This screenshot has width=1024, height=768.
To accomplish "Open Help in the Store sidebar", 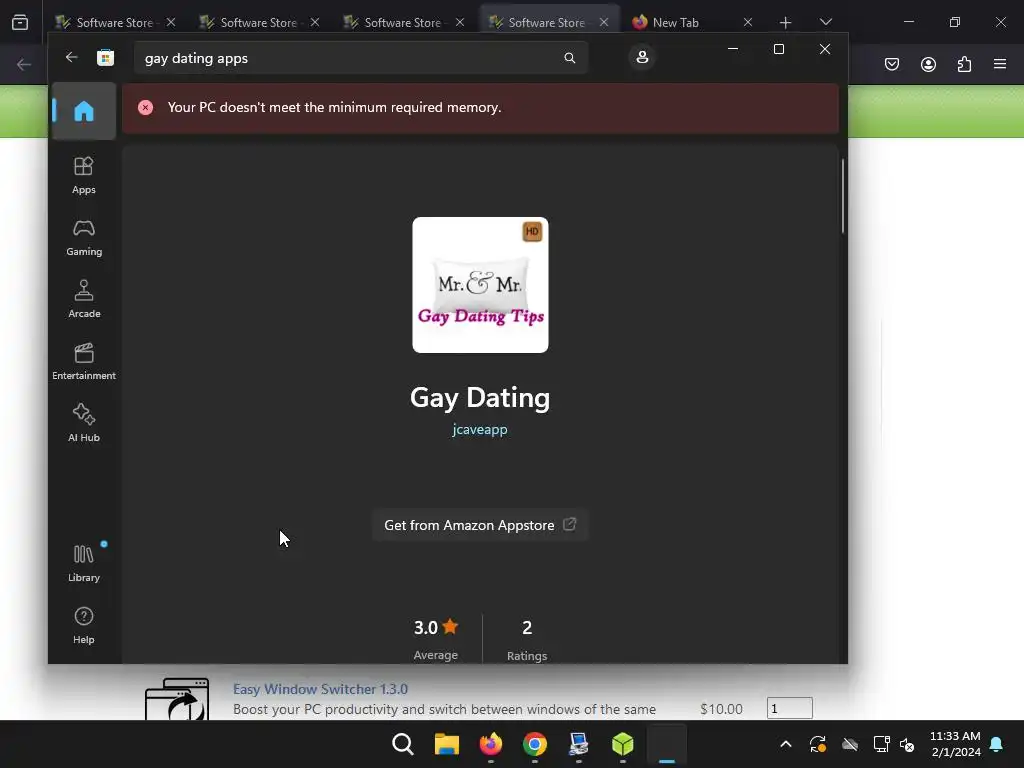I will [x=84, y=626].
